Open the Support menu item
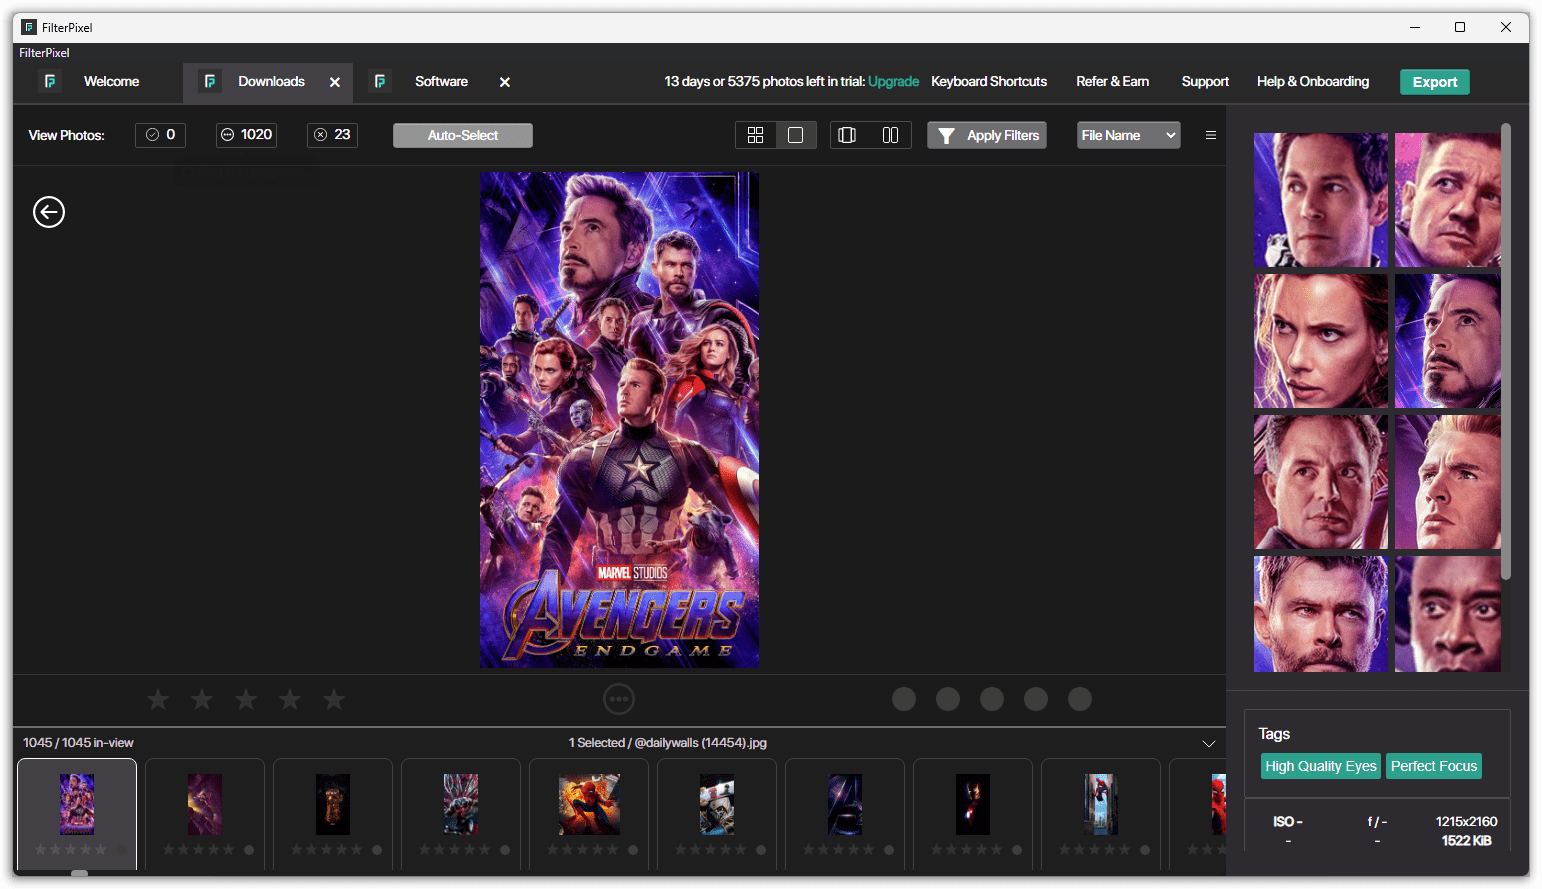The height and width of the screenshot is (889, 1542). pyautogui.click(x=1205, y=82)
